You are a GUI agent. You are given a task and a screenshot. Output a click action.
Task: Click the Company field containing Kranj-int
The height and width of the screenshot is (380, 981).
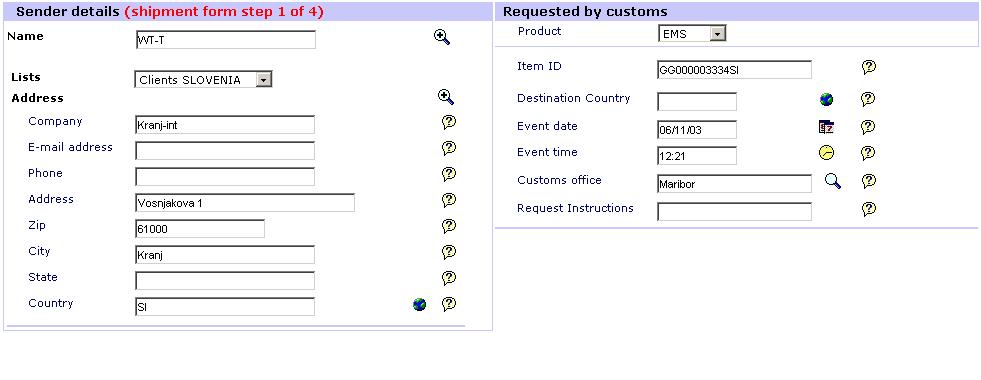225,125
